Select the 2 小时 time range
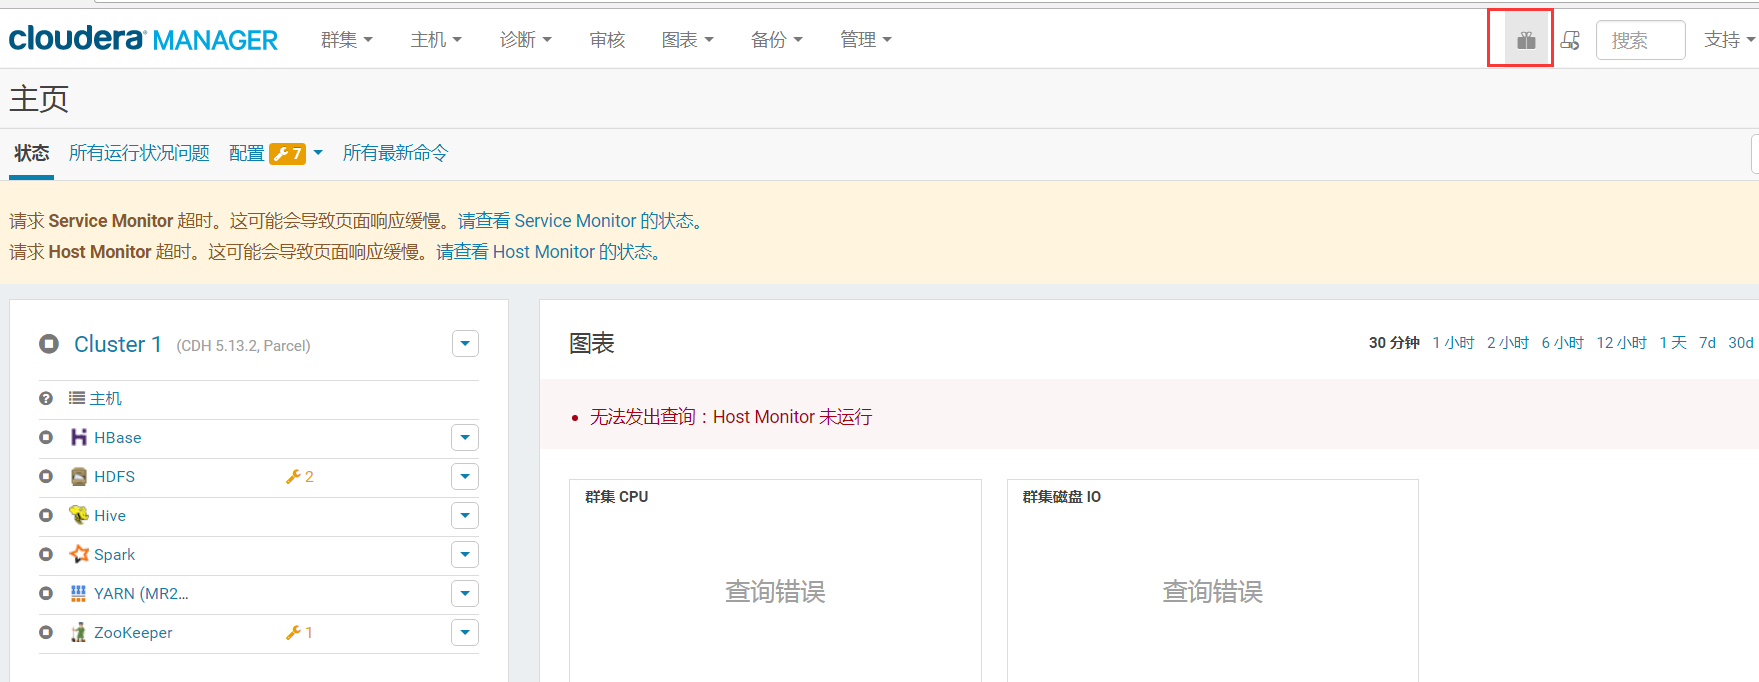 tap(1508, 343)
